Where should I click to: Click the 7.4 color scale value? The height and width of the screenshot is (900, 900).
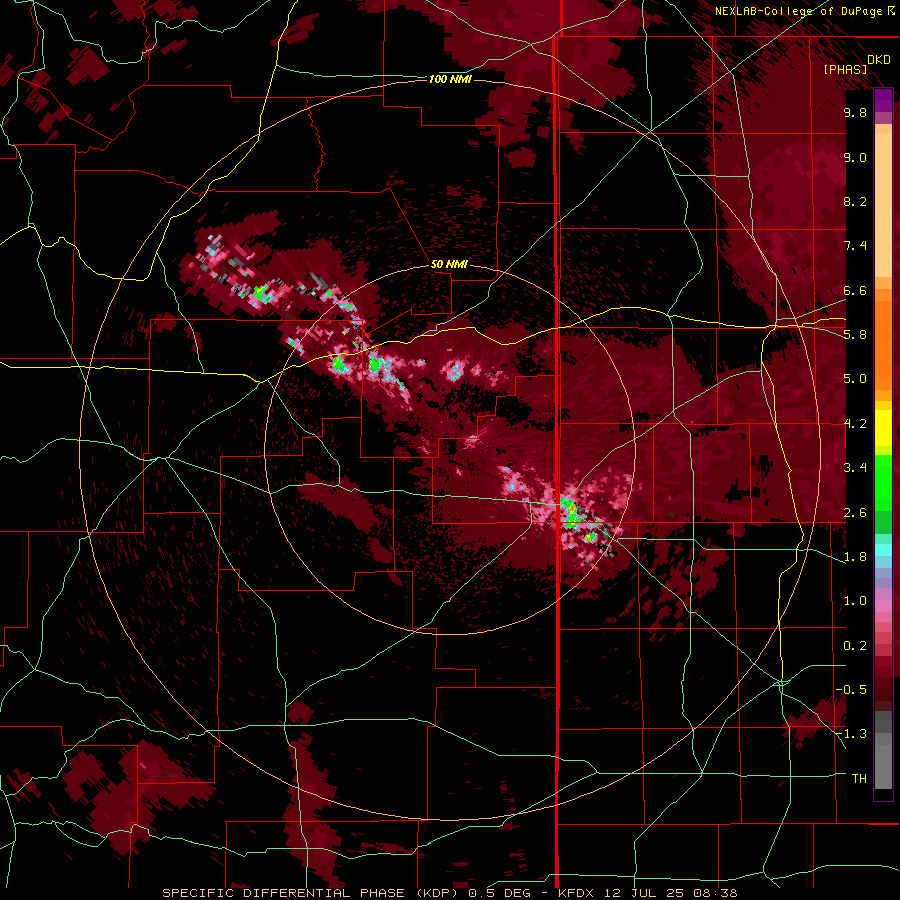pos(855,246)
